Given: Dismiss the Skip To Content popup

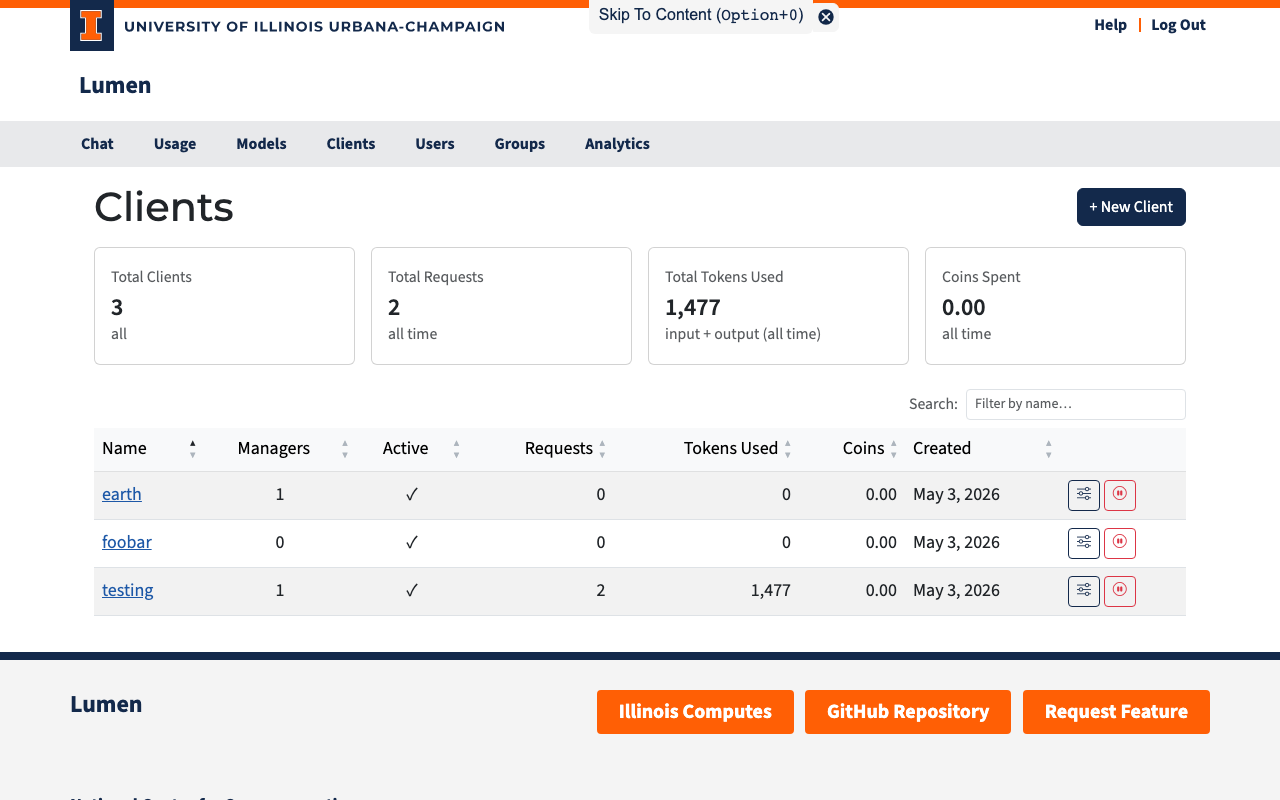Looking at the screenshot, I should click(826, 17).
